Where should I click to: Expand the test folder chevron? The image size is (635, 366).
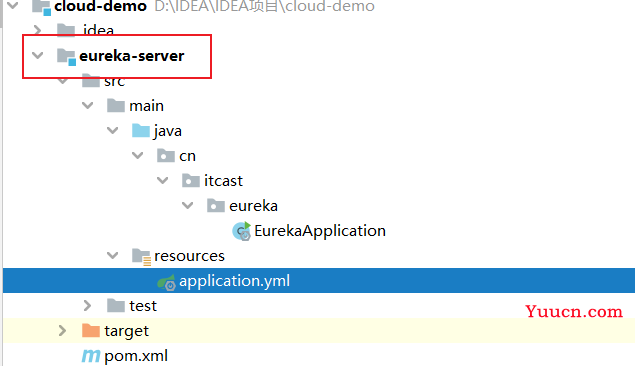(x=87, y=306)
